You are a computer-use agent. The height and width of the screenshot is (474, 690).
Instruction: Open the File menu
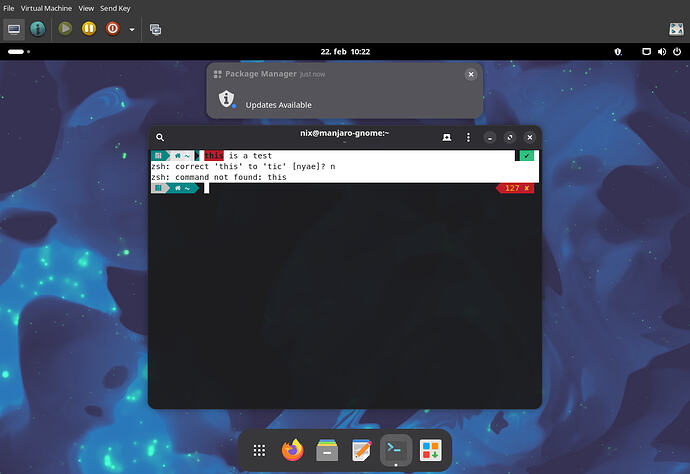9,8
